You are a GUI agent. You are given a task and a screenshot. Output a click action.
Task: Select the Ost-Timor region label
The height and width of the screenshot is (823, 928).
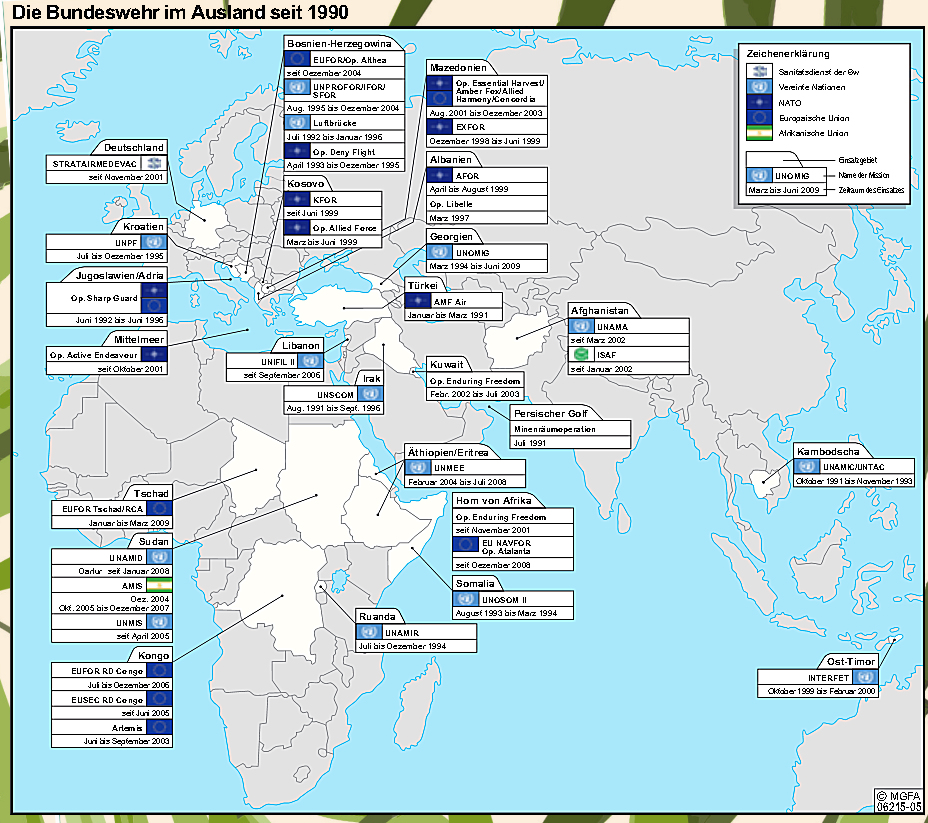tap(852, 661)
